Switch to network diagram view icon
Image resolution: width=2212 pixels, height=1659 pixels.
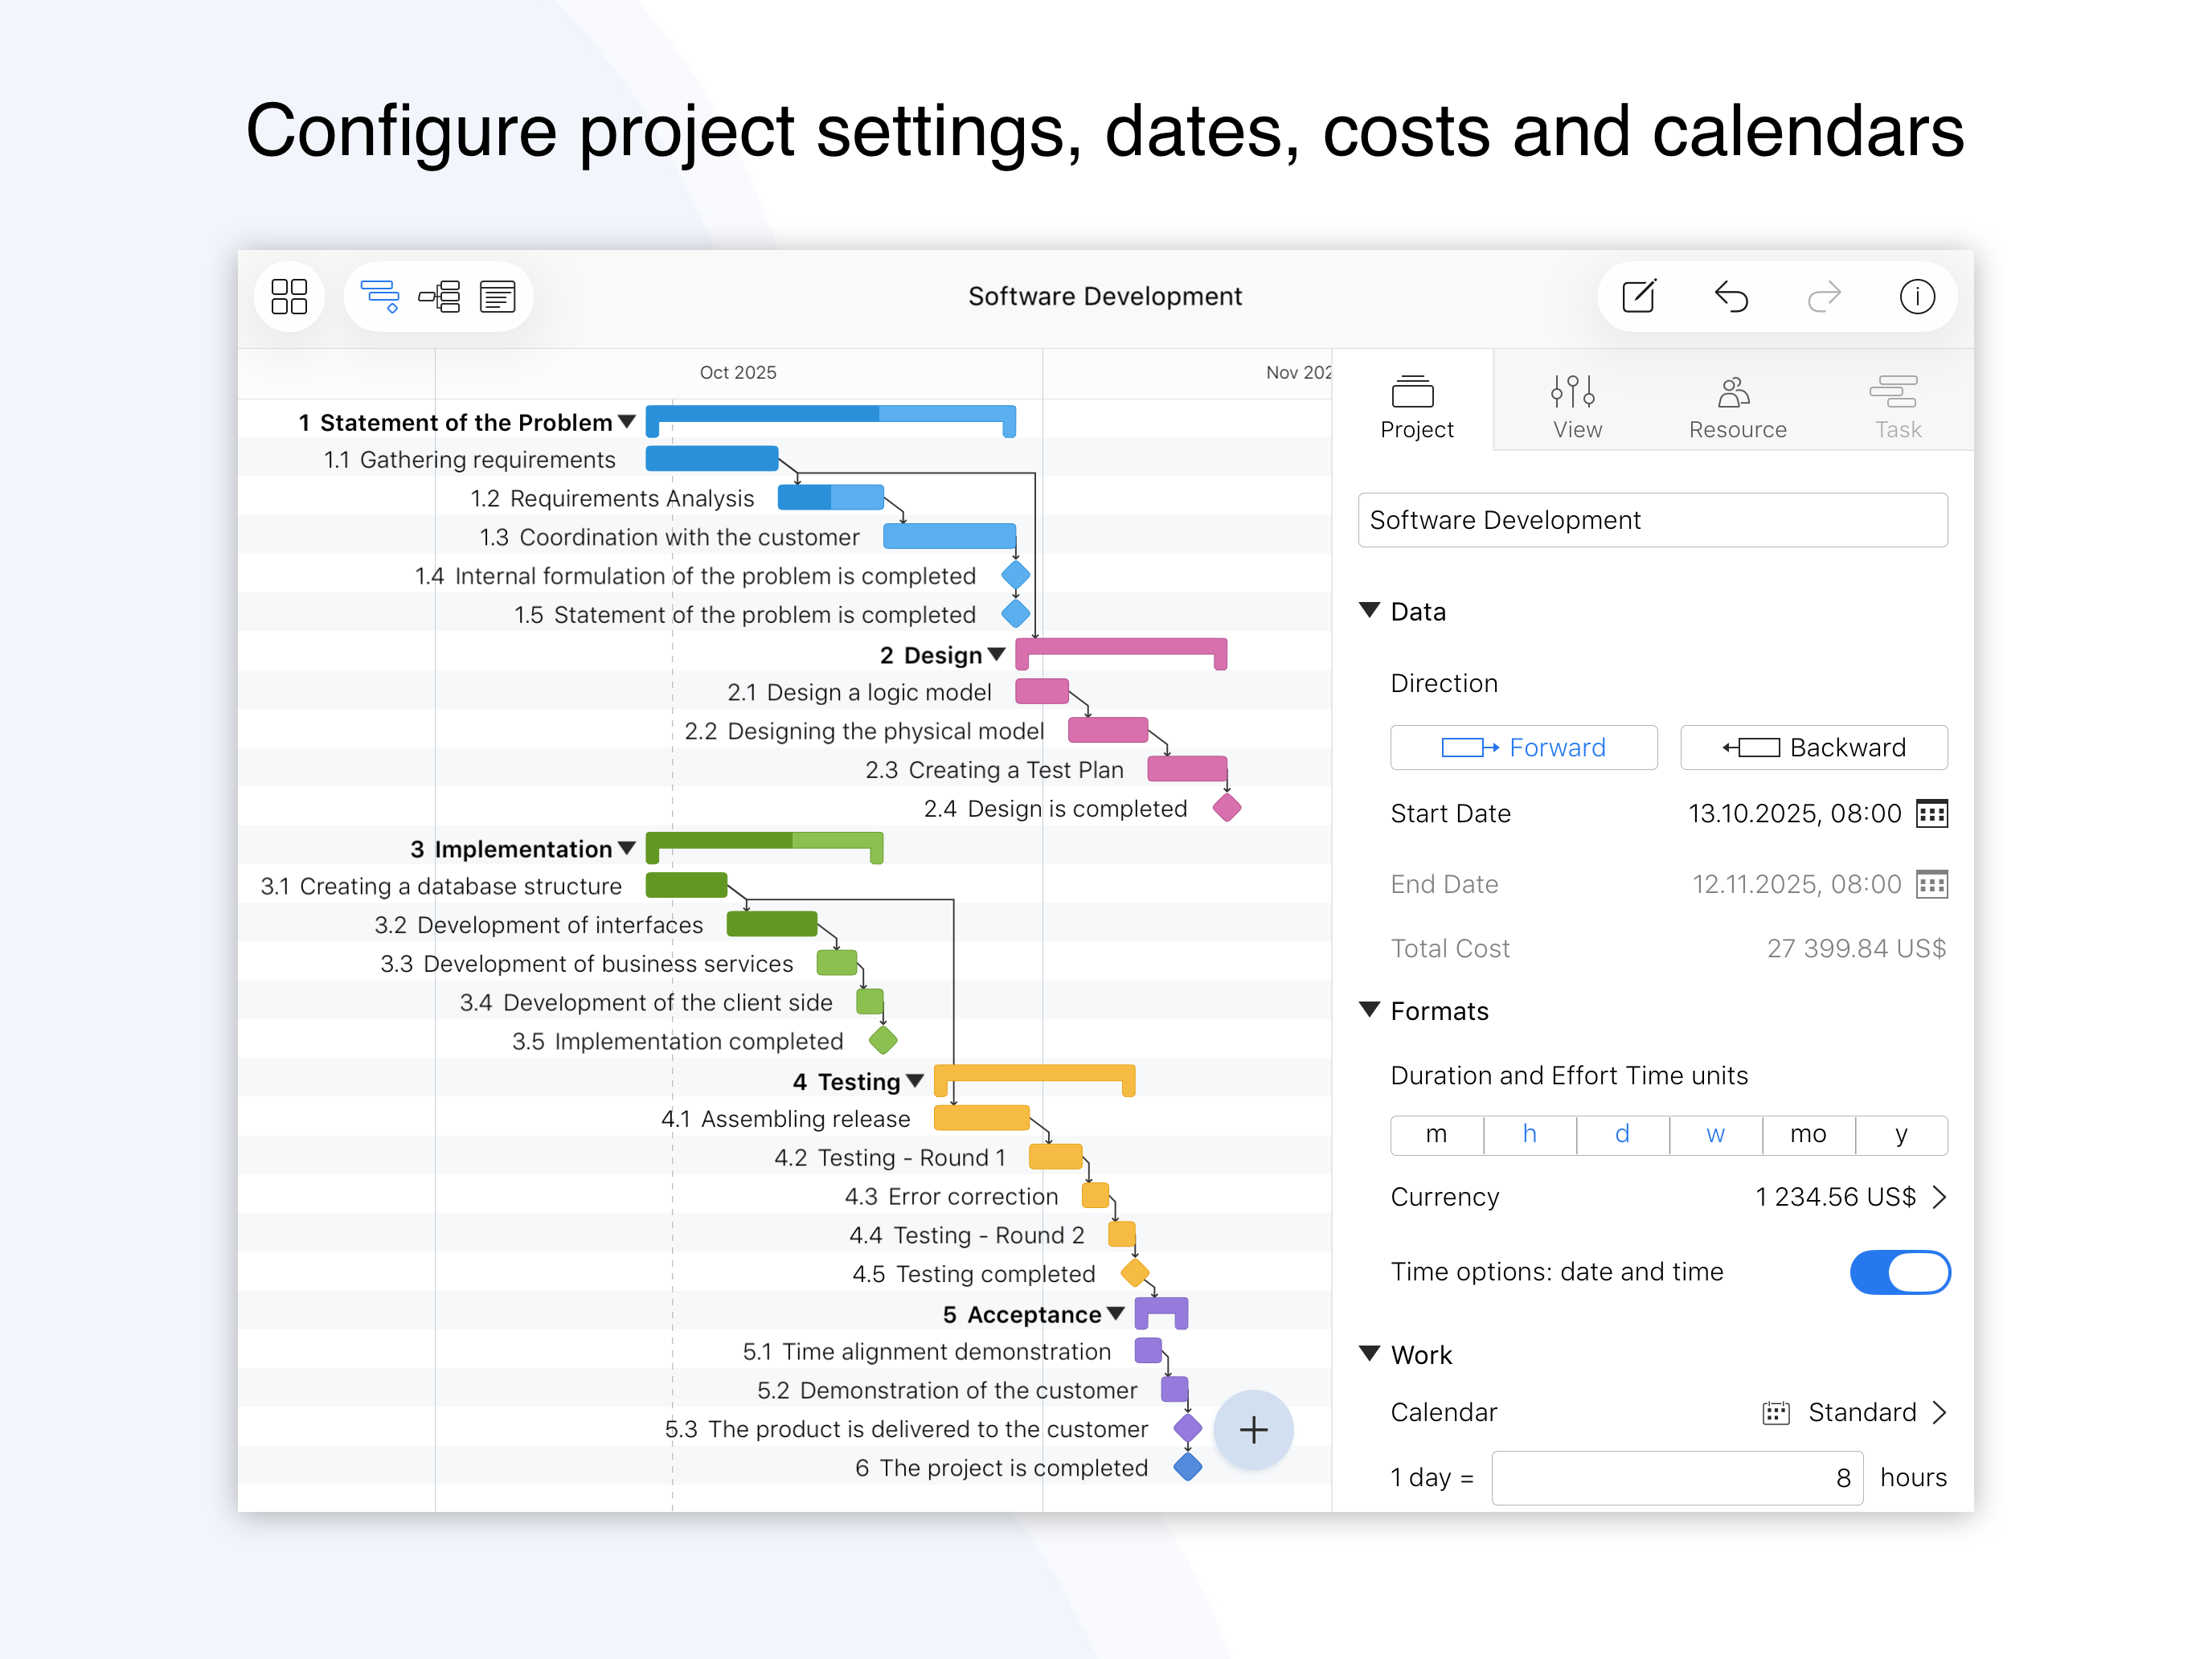click(x=439, y=296)
